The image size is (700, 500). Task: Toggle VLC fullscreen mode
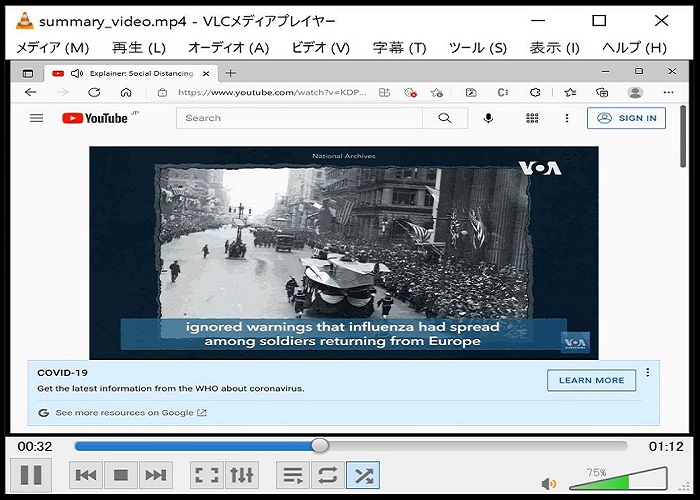click(x=207, y=475)
